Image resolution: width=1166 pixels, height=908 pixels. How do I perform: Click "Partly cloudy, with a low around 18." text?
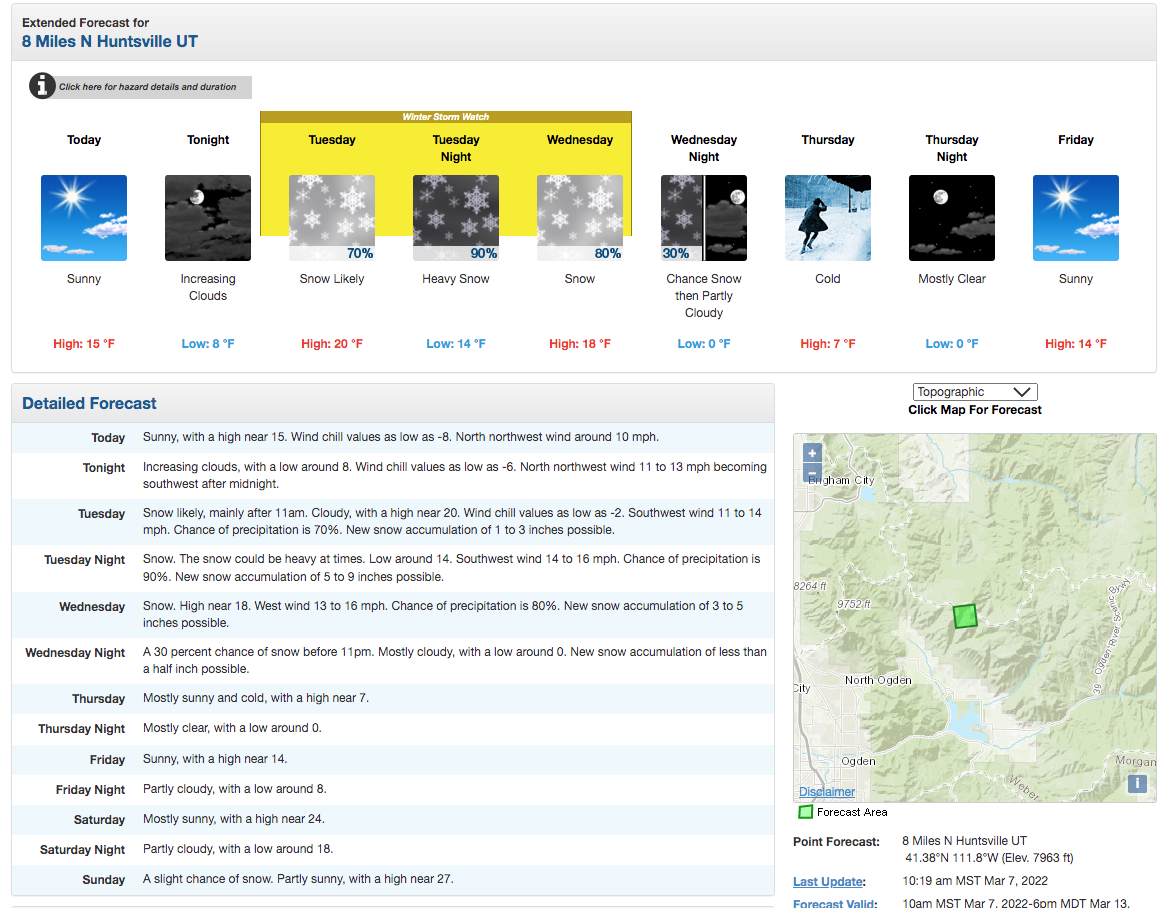click(x=238, y=849)
